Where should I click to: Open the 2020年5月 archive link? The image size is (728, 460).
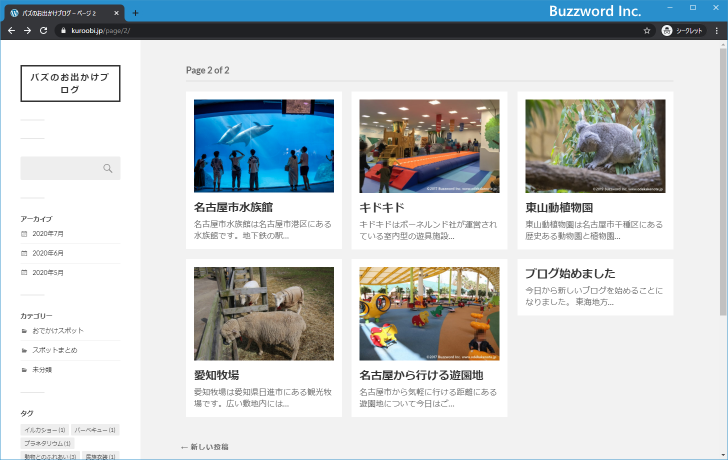pyautogui.click(x=48, y=272)
